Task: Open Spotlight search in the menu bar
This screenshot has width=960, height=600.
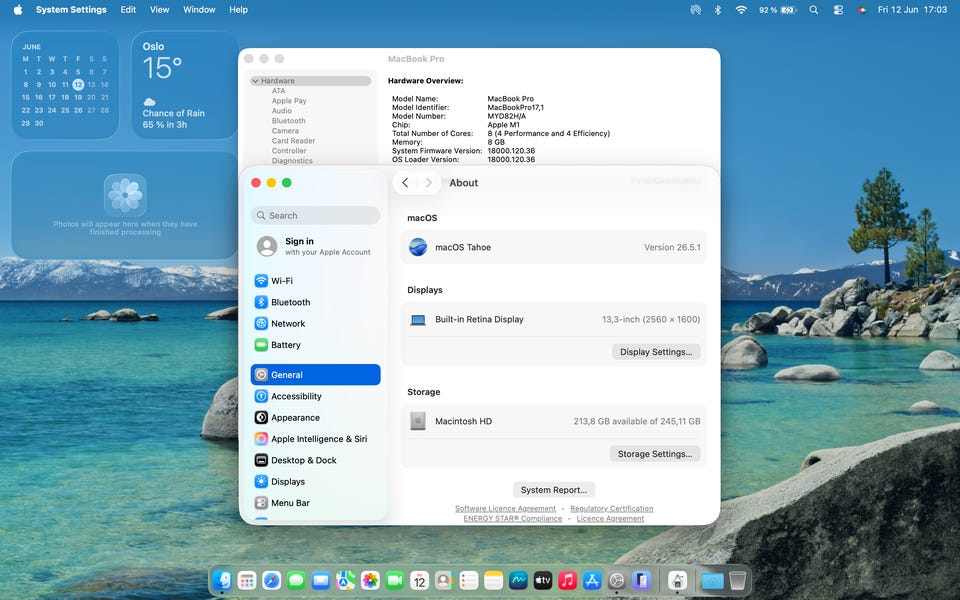Action: coord(814,10)
